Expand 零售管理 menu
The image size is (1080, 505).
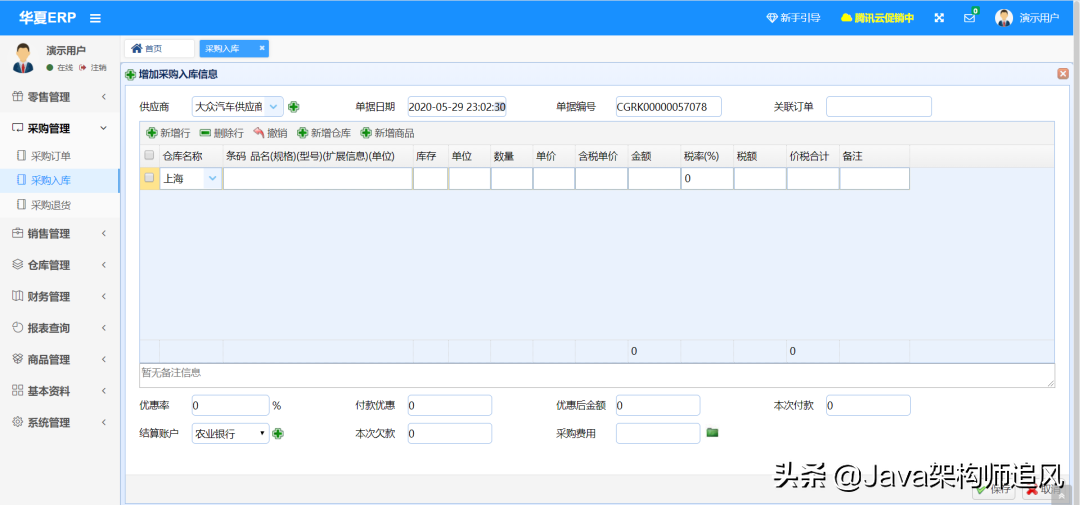[60, 97]
